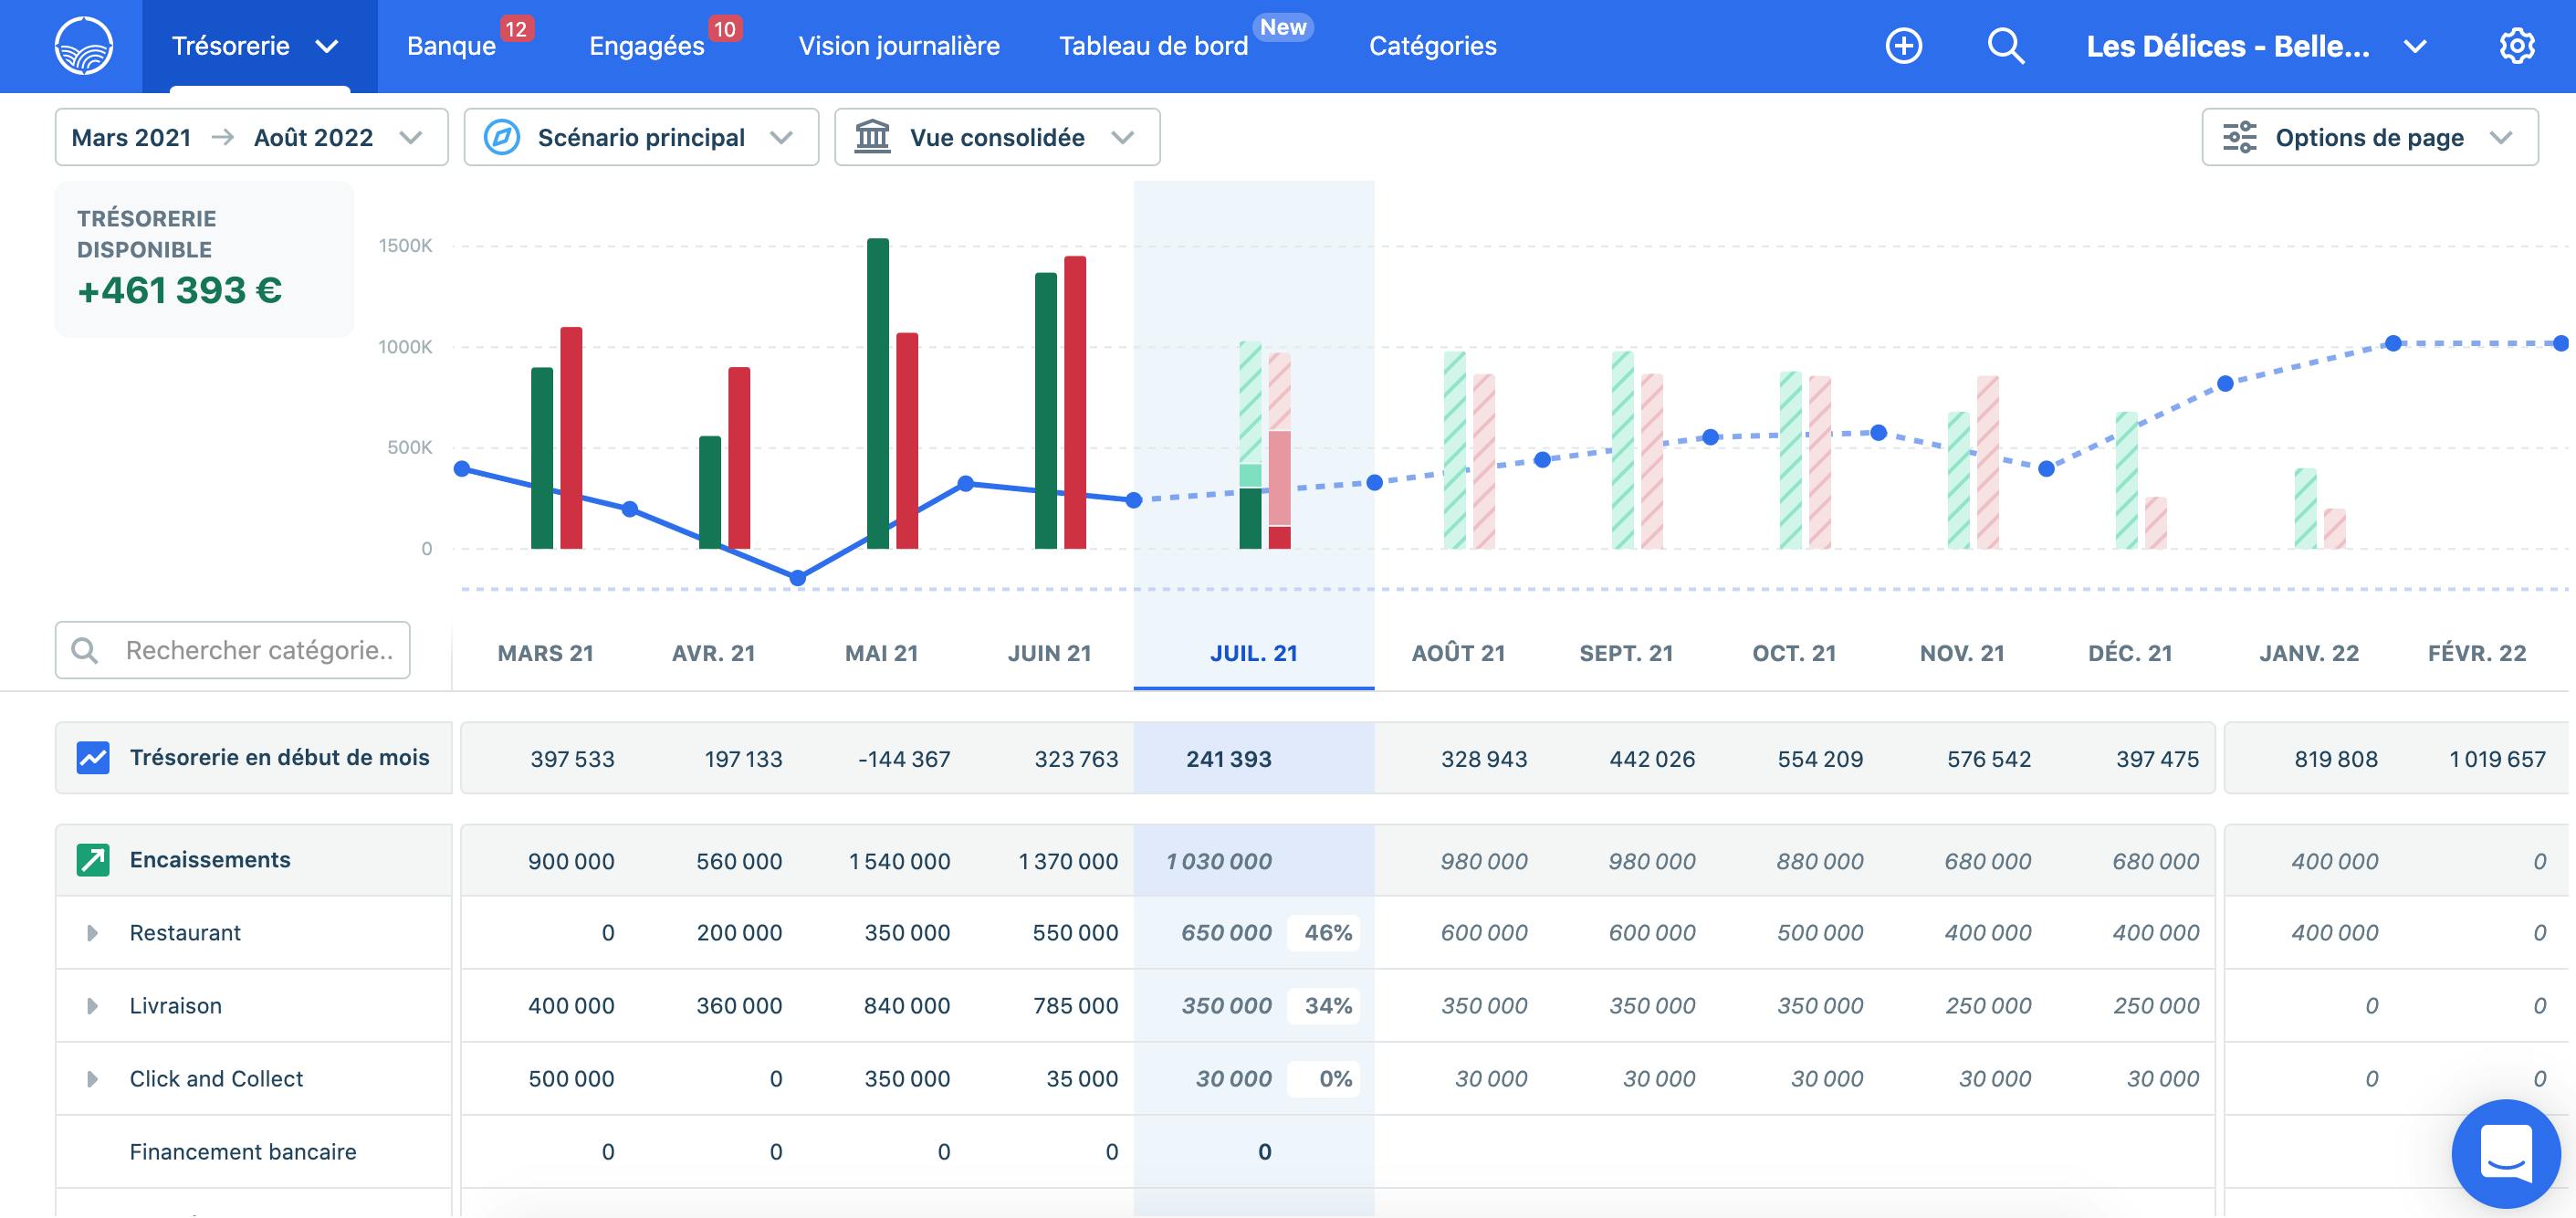Click the Trésorerie en début de mois chart icon

[93, 758]
